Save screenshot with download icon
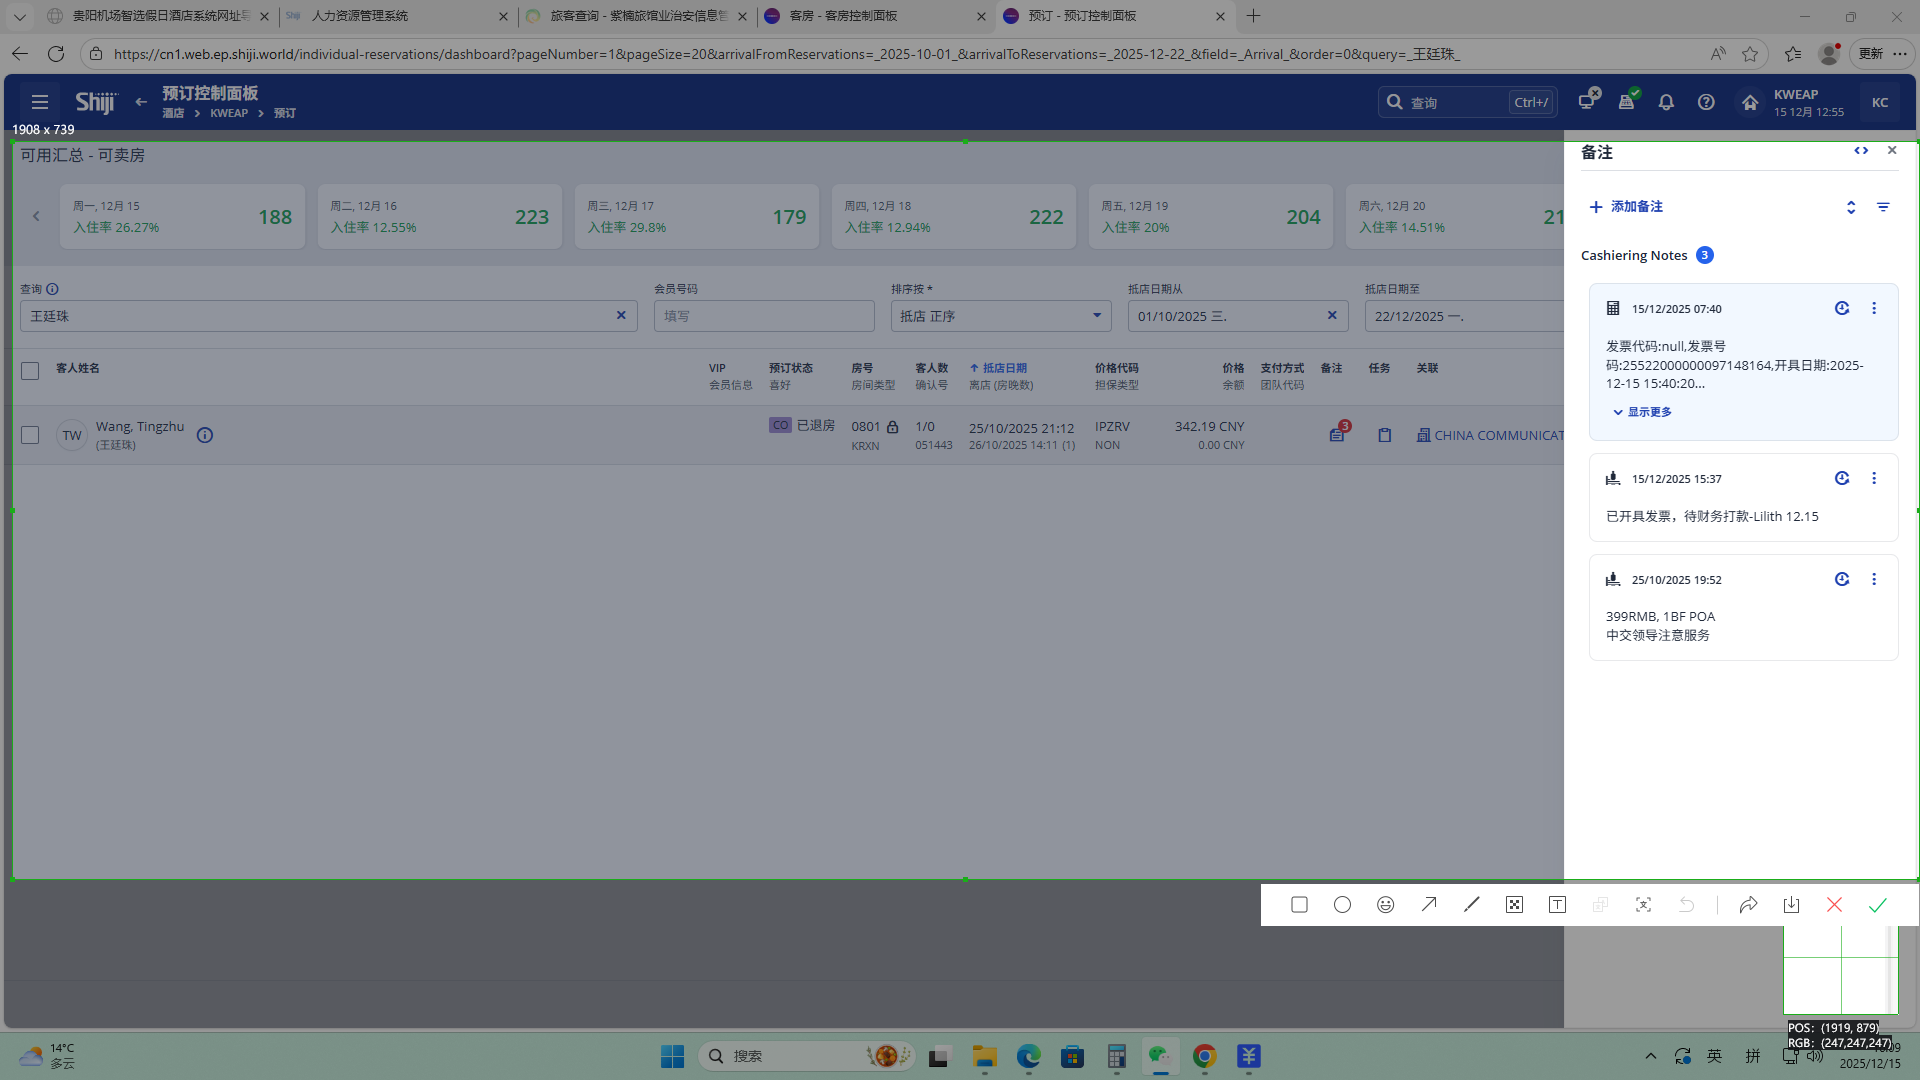Viewport: 1920px width, 1080px height. tap(1791, 905)
